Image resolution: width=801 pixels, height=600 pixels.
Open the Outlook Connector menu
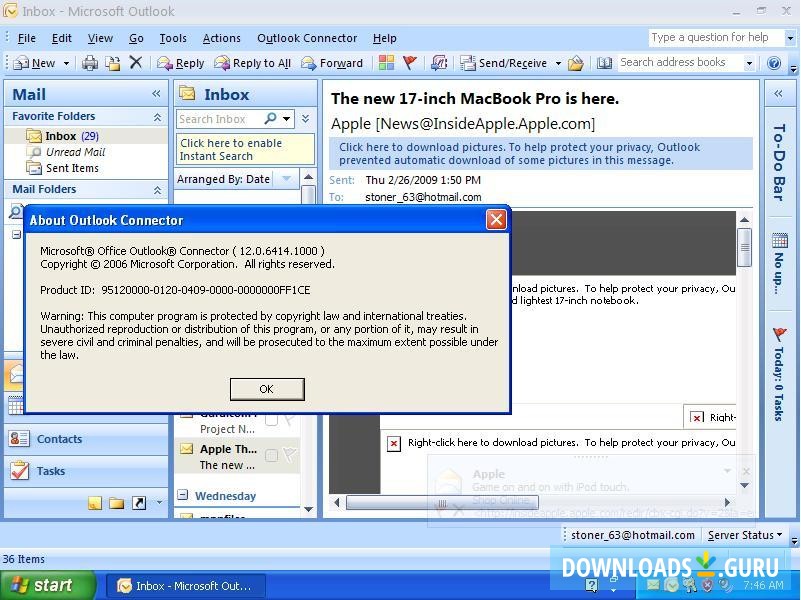[x=306, y=37]
